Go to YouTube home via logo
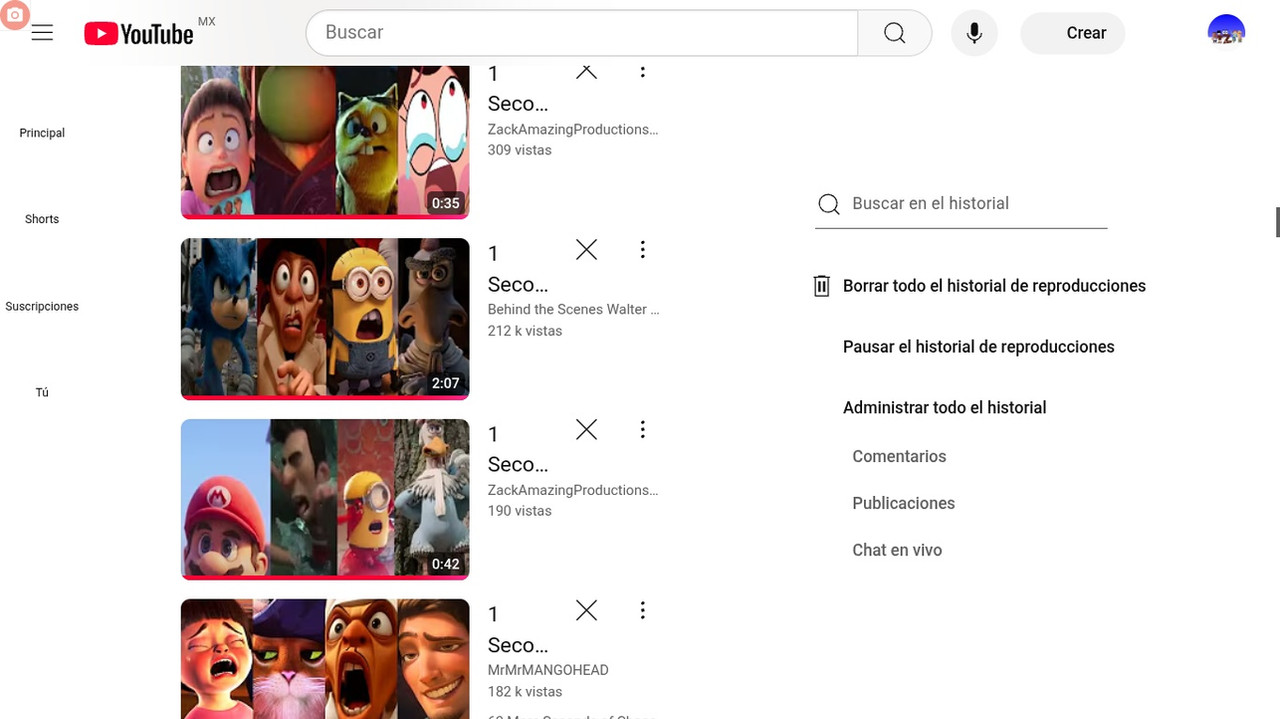Viewport: 1280px width, 719px height. (139, 33)
